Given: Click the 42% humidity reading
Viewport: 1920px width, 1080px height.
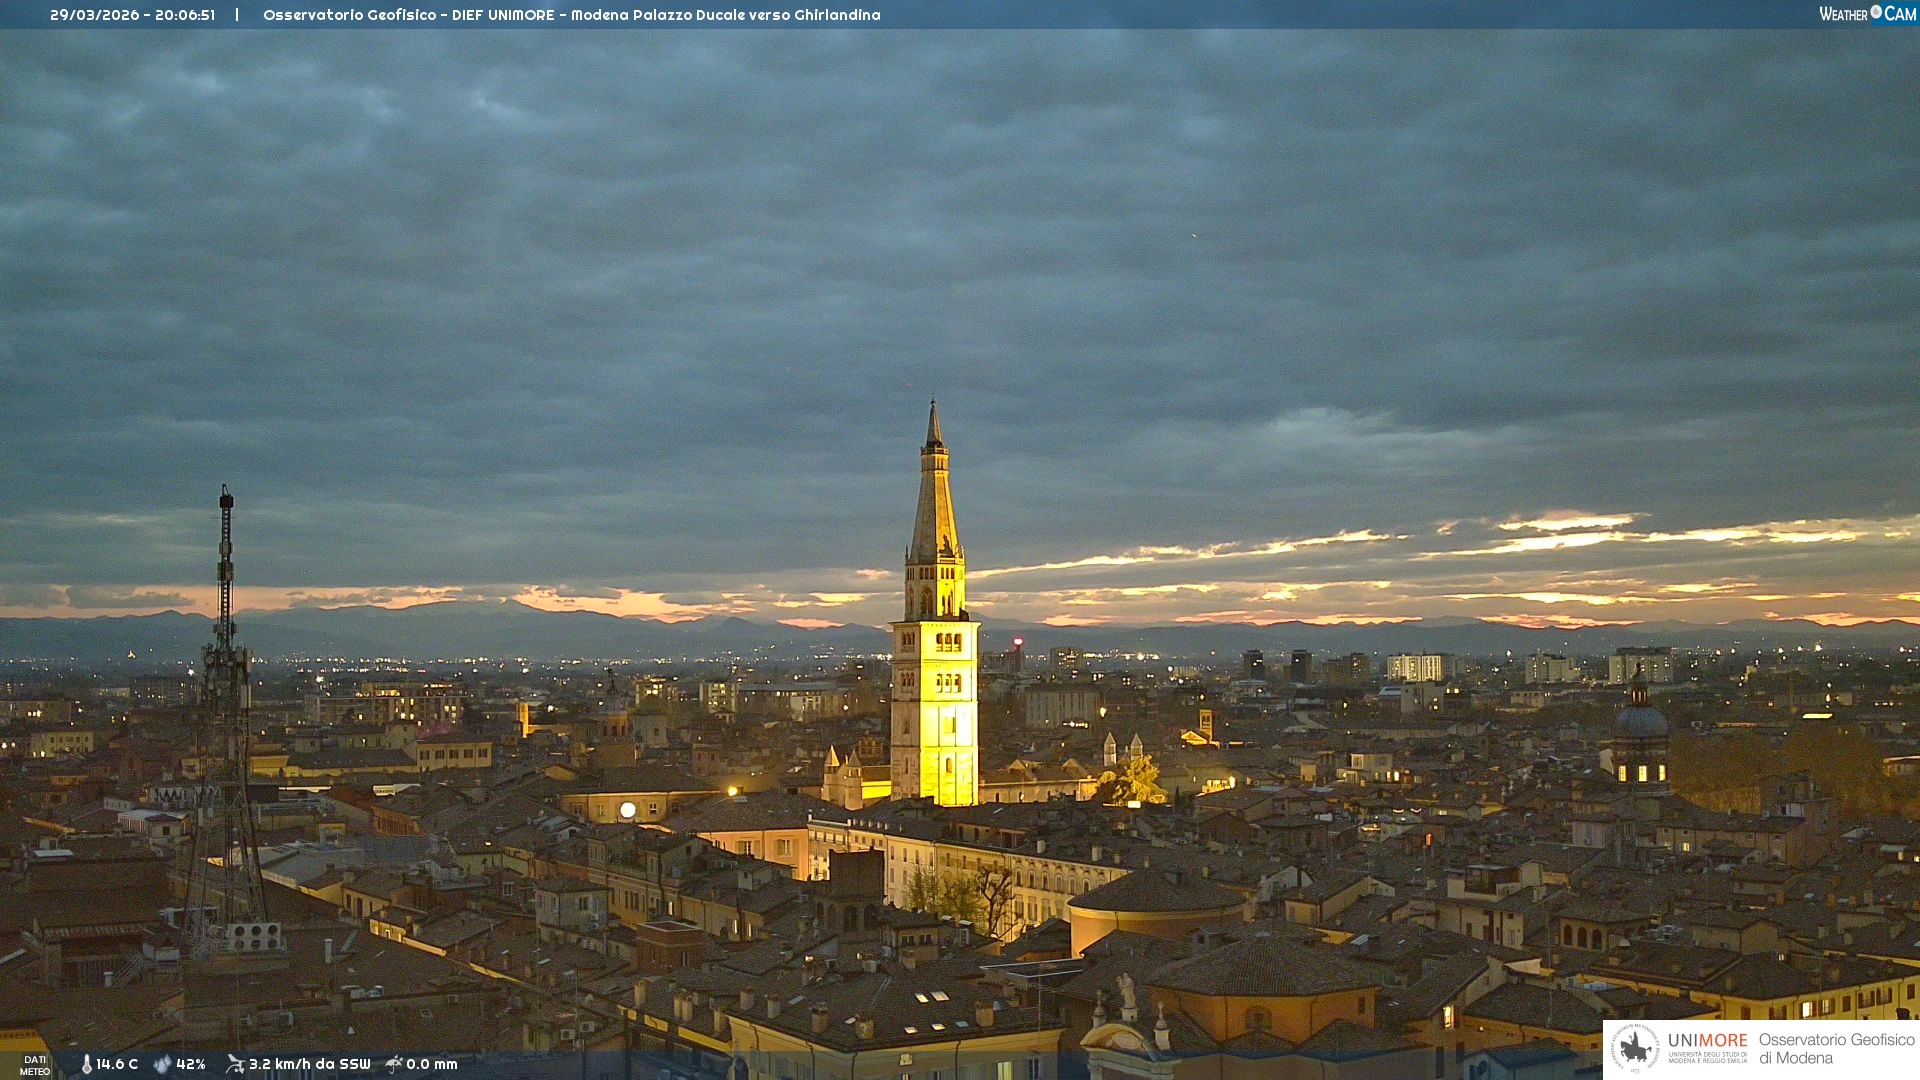Looking at the screenshot, I should coord(191,1064).
